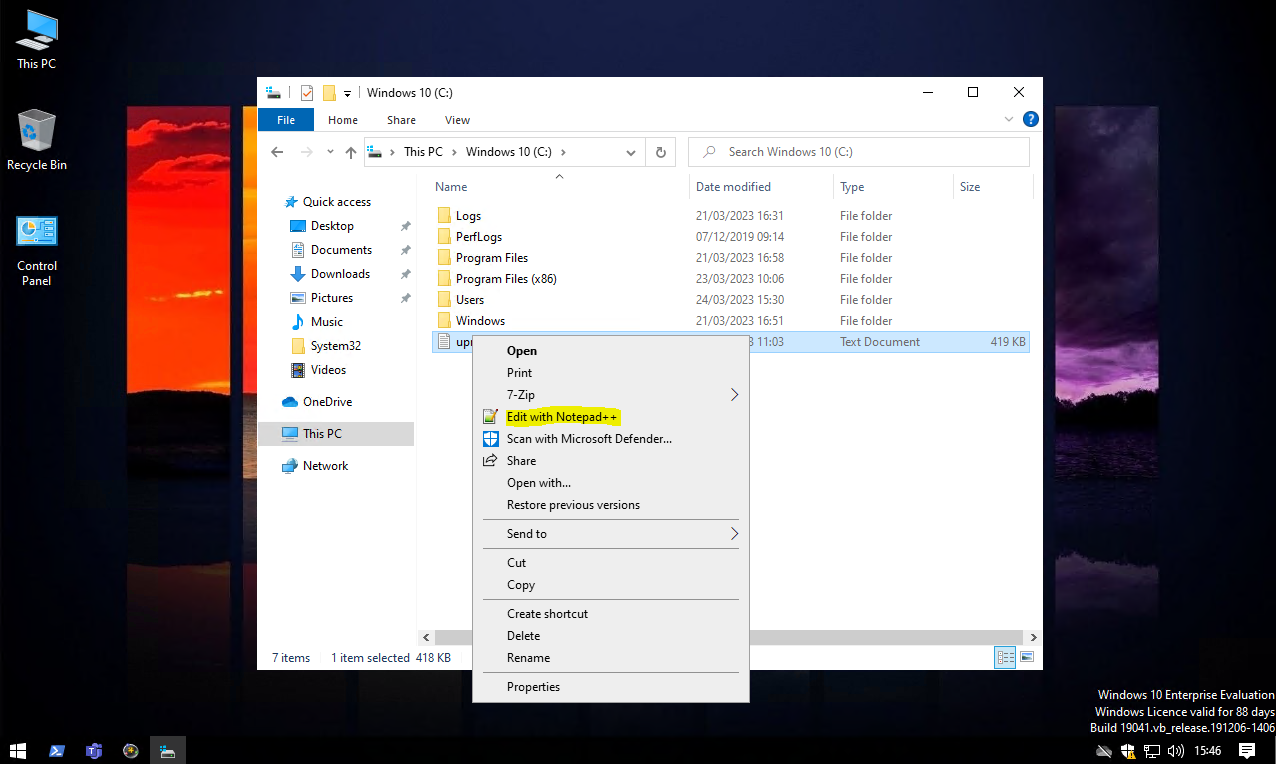Select Properties from the context menu
The image size is (1276, 764).
[533, 687]
